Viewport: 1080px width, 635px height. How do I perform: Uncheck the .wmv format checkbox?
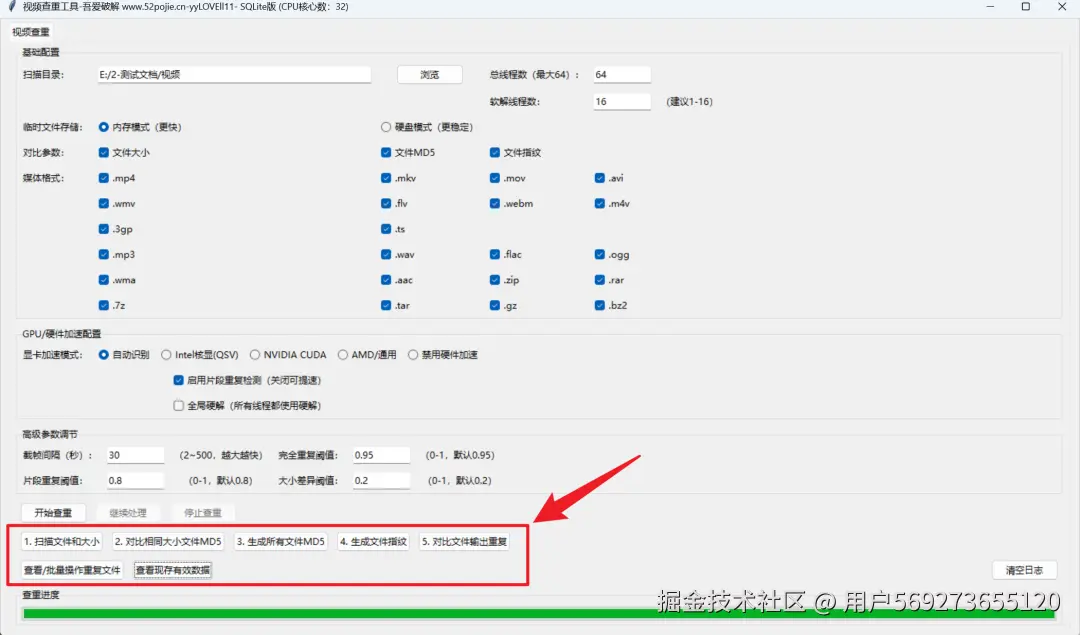point(103,203)
